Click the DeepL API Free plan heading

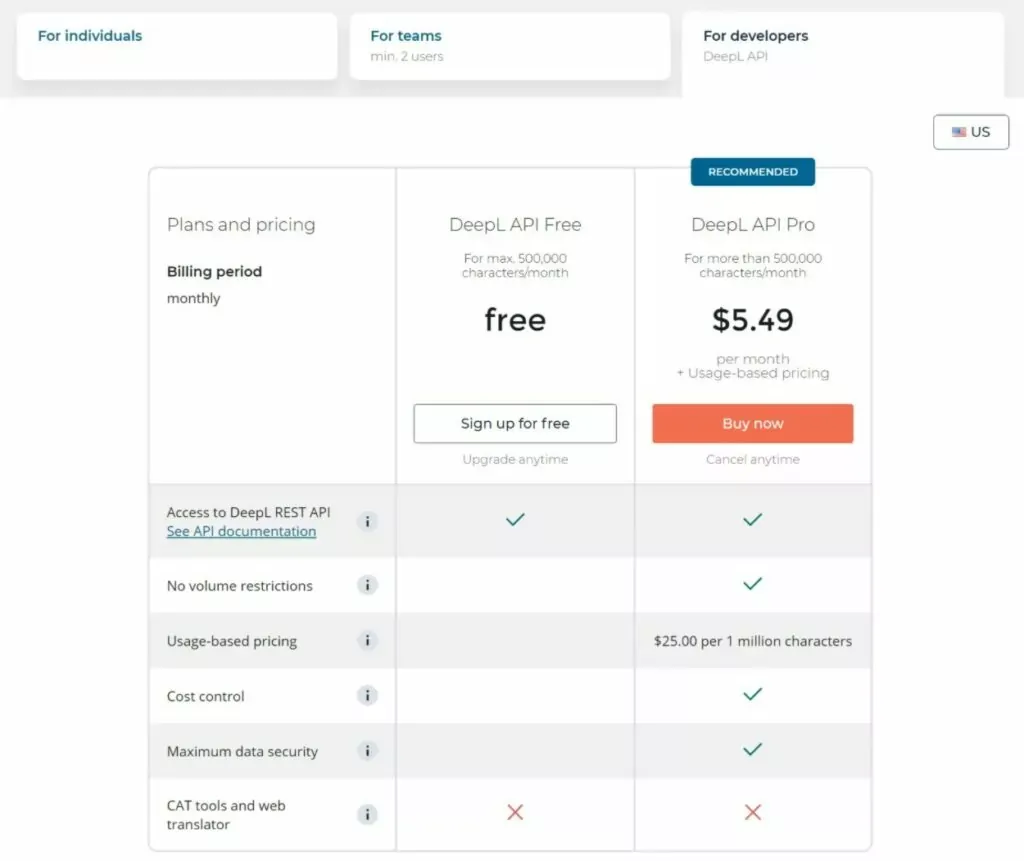pos(515,225)
